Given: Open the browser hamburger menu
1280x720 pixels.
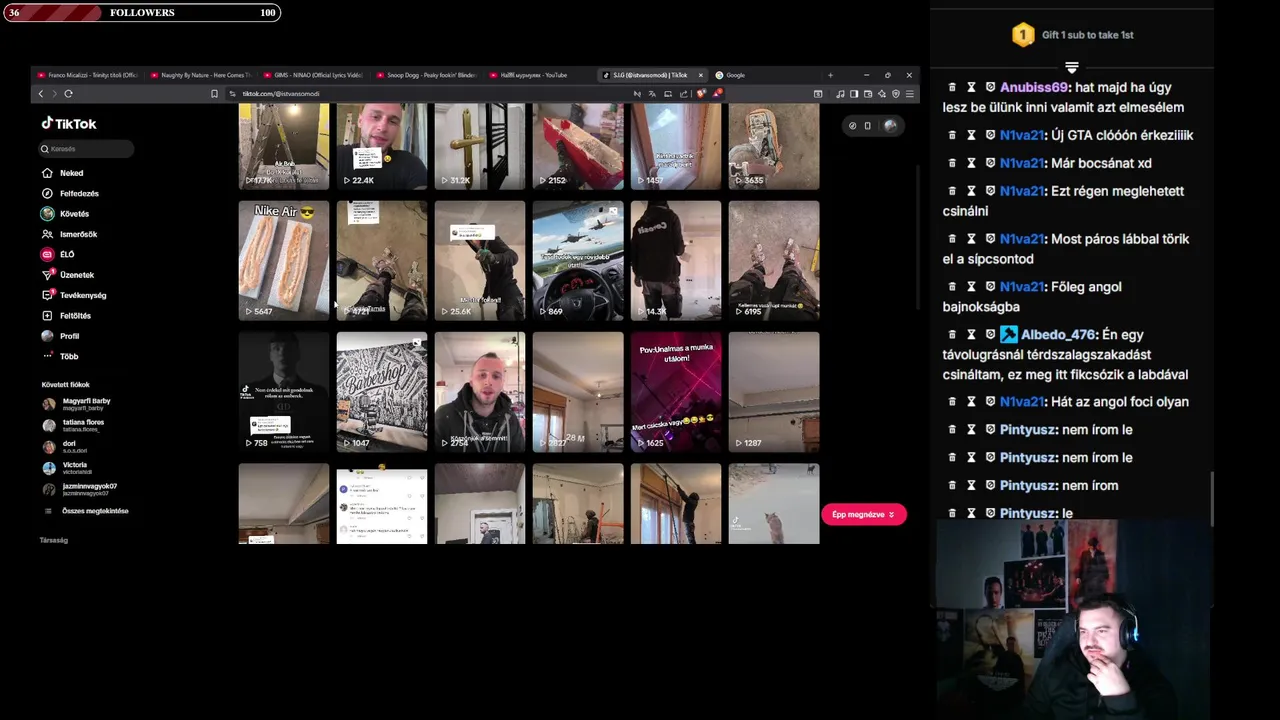Looking at the screenshot, I should pyautogui.click(x=909, y=94).
